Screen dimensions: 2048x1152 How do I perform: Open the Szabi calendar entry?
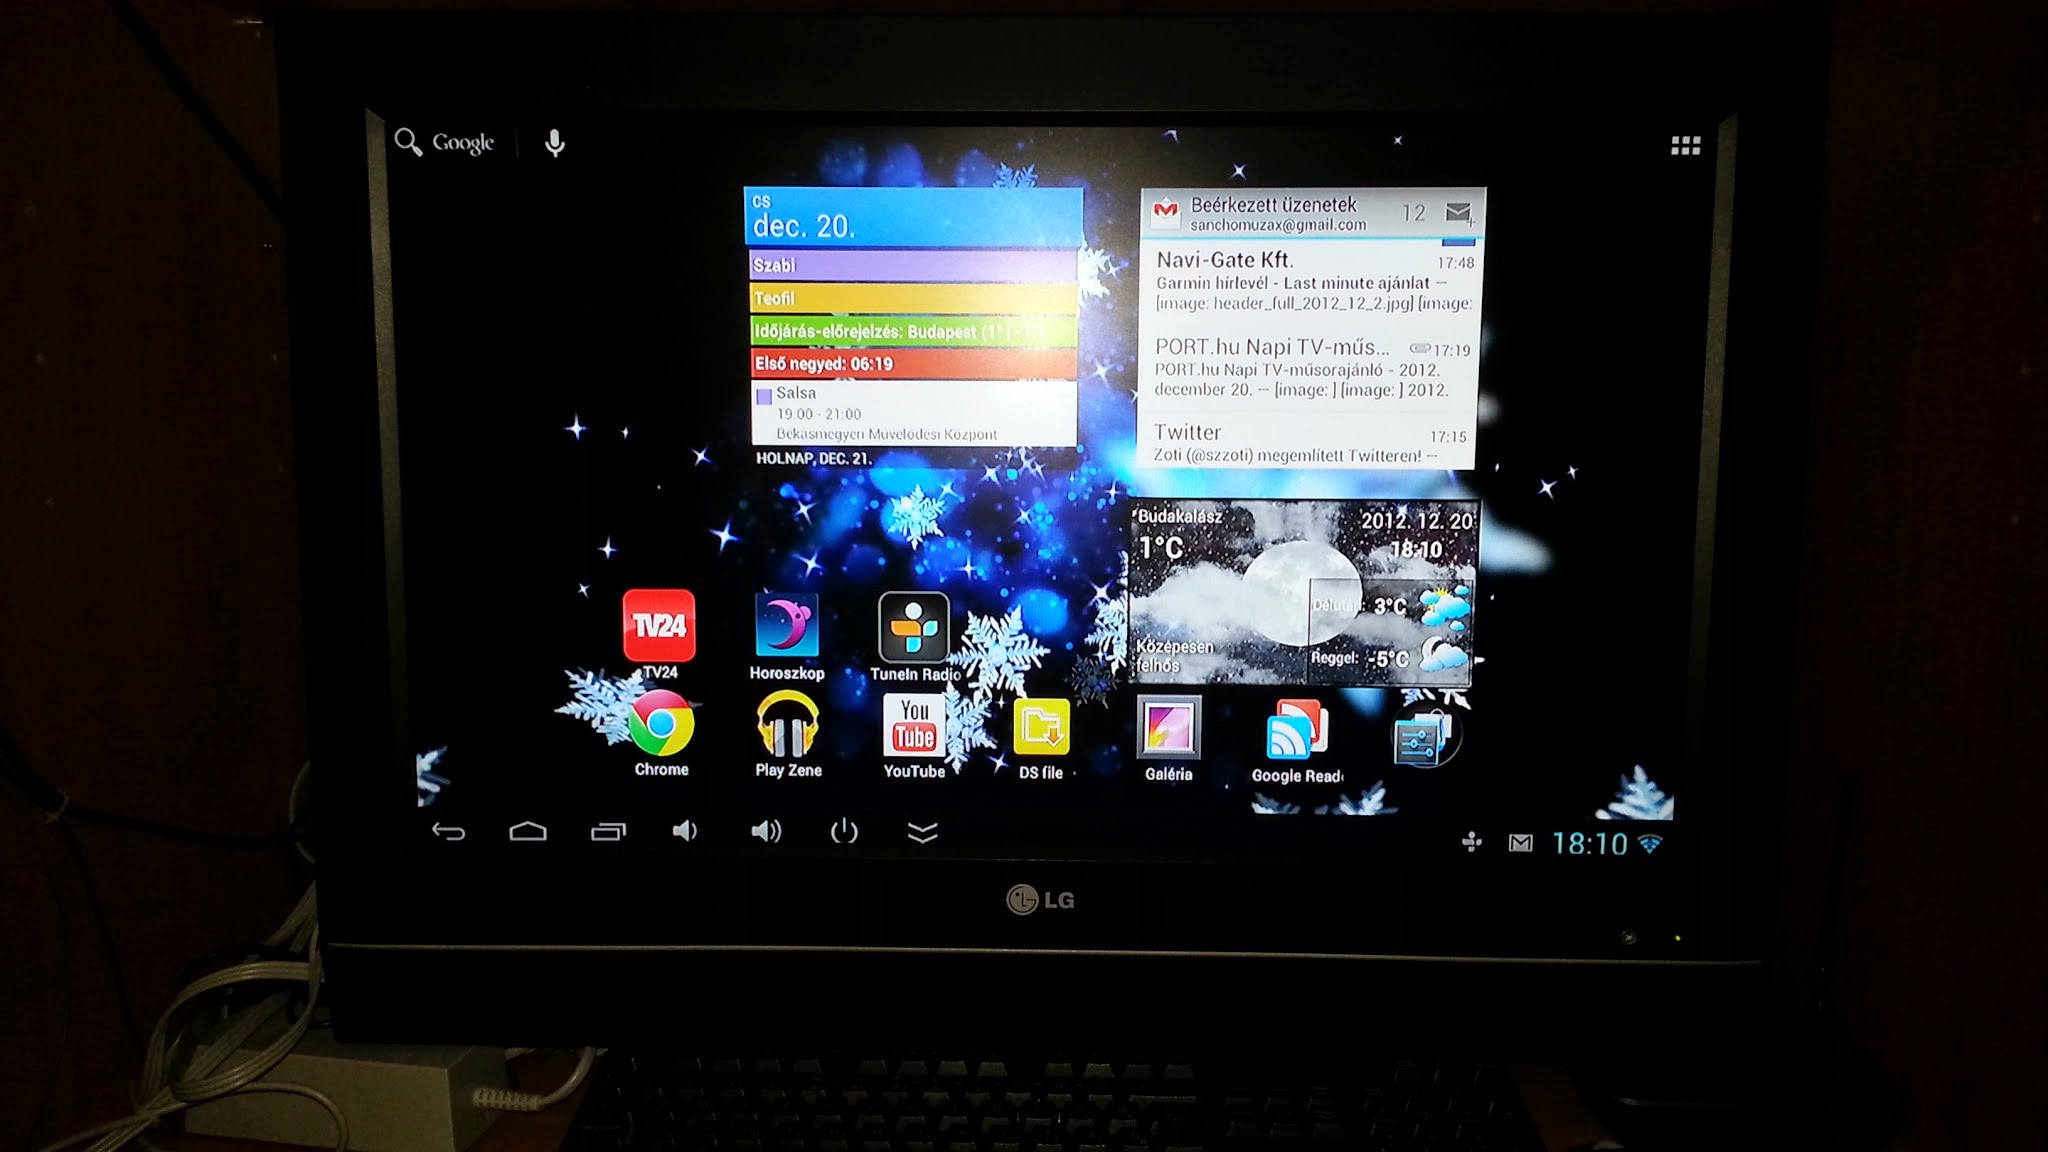[x=913, y=265]
